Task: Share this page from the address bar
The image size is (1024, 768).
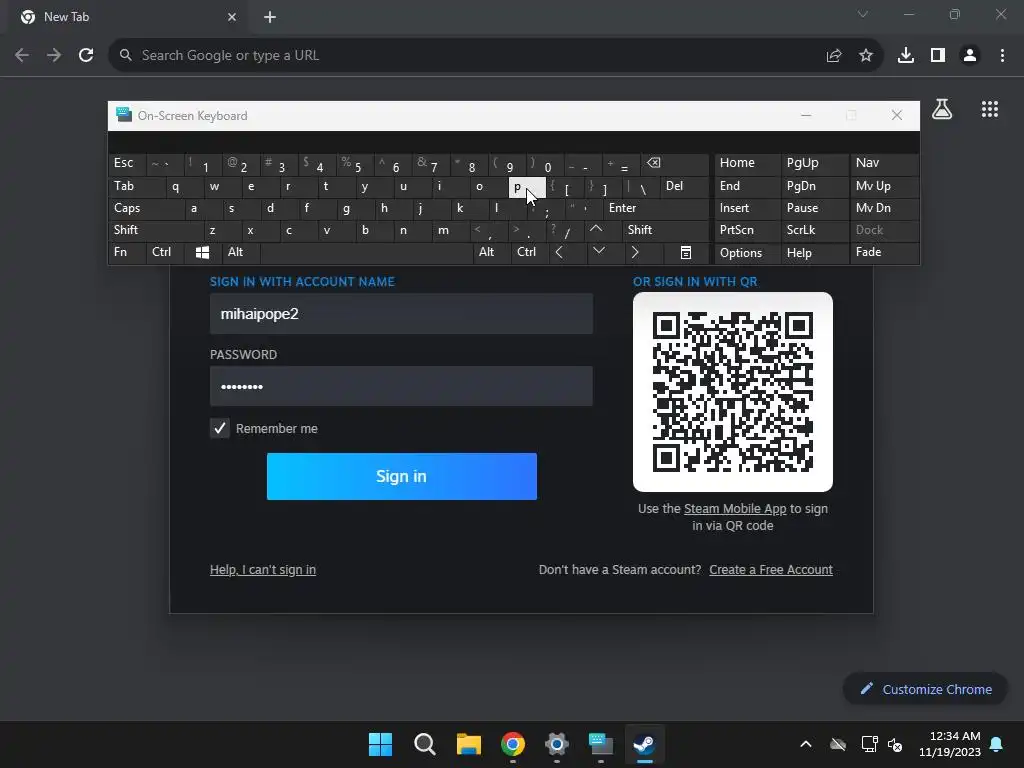Action: click(x=834, y=56)
